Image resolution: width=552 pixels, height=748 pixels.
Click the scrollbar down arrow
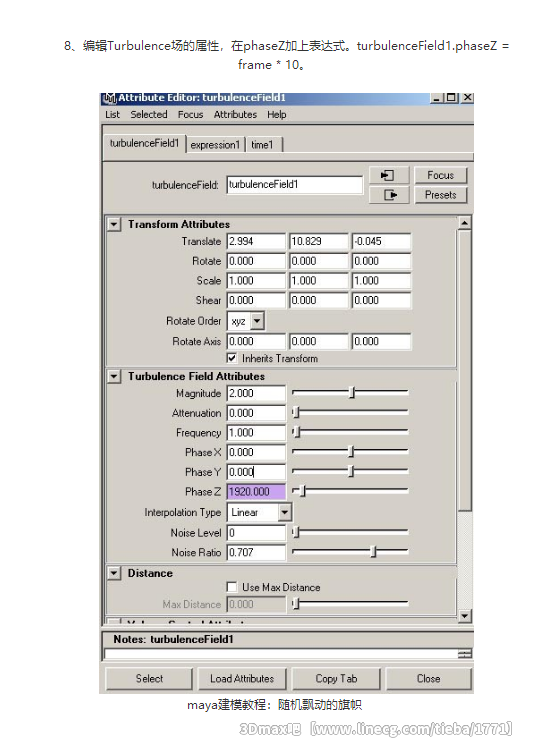[464, 616]
